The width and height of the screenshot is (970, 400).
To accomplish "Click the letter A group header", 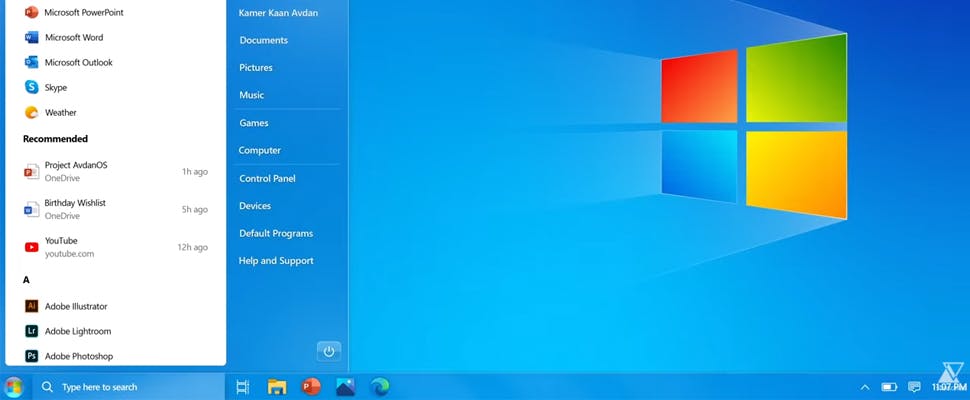I will [26, 280].
